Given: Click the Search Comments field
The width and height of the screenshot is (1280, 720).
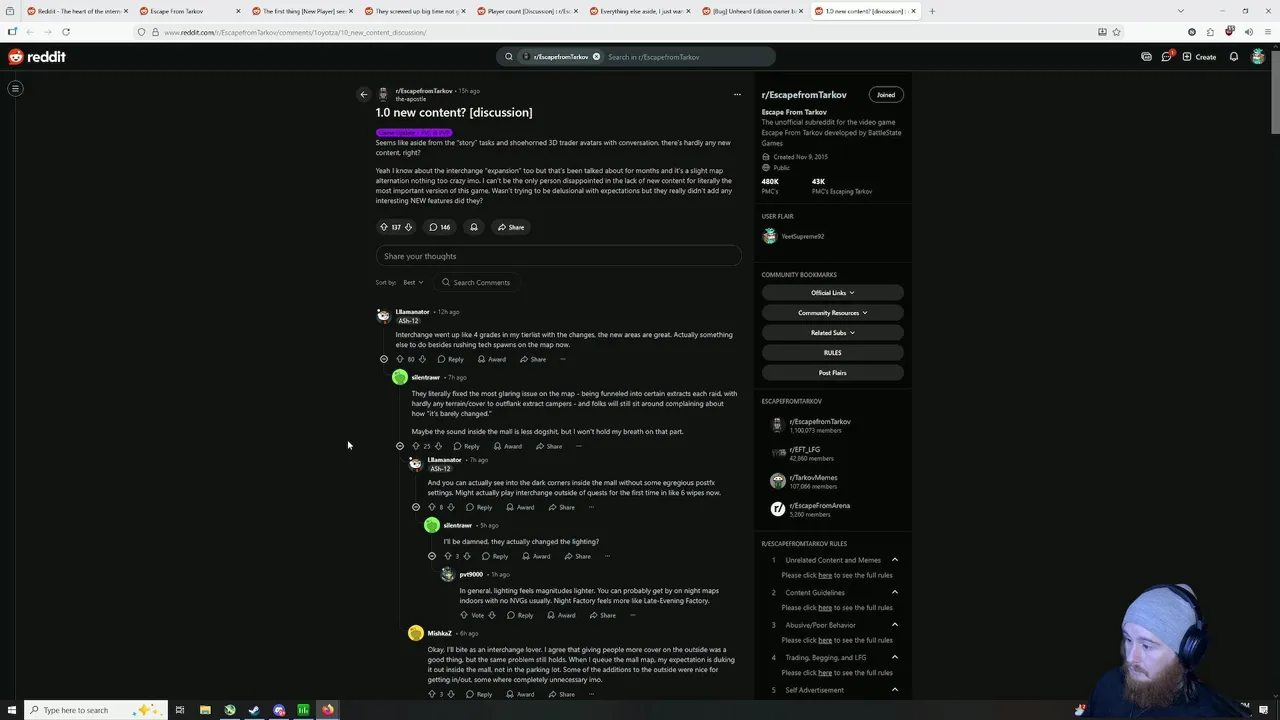Looking at the screenshot, I should pos(475,283).
